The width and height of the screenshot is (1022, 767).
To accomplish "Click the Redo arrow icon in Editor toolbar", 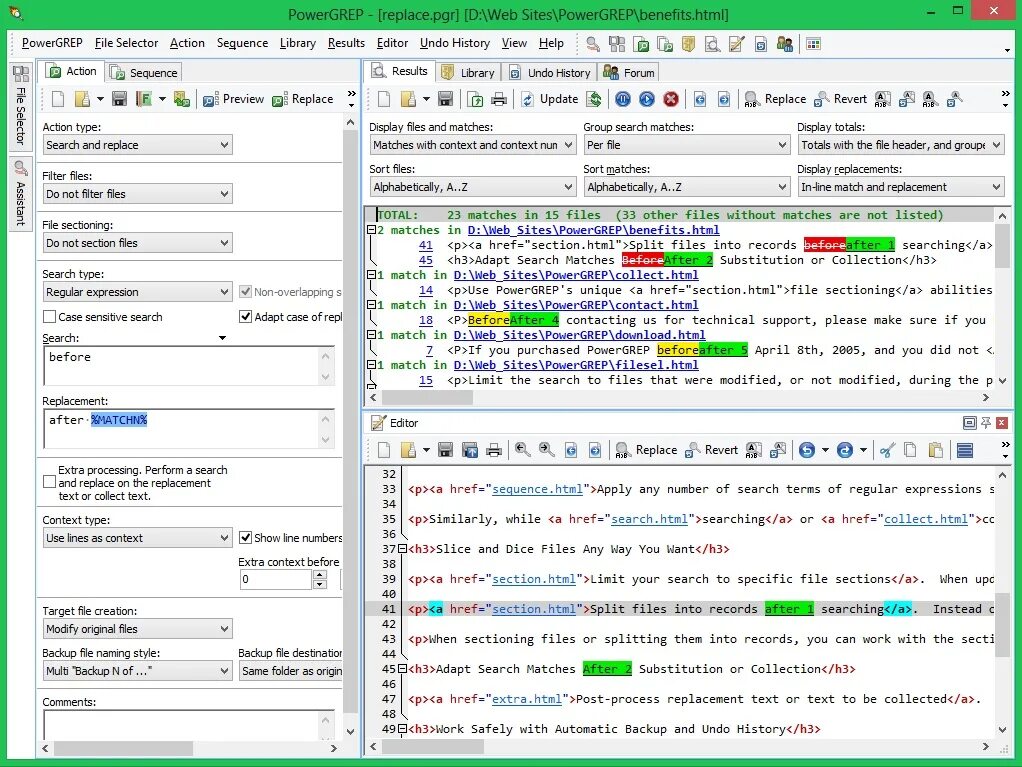I will tap(845, 450).
